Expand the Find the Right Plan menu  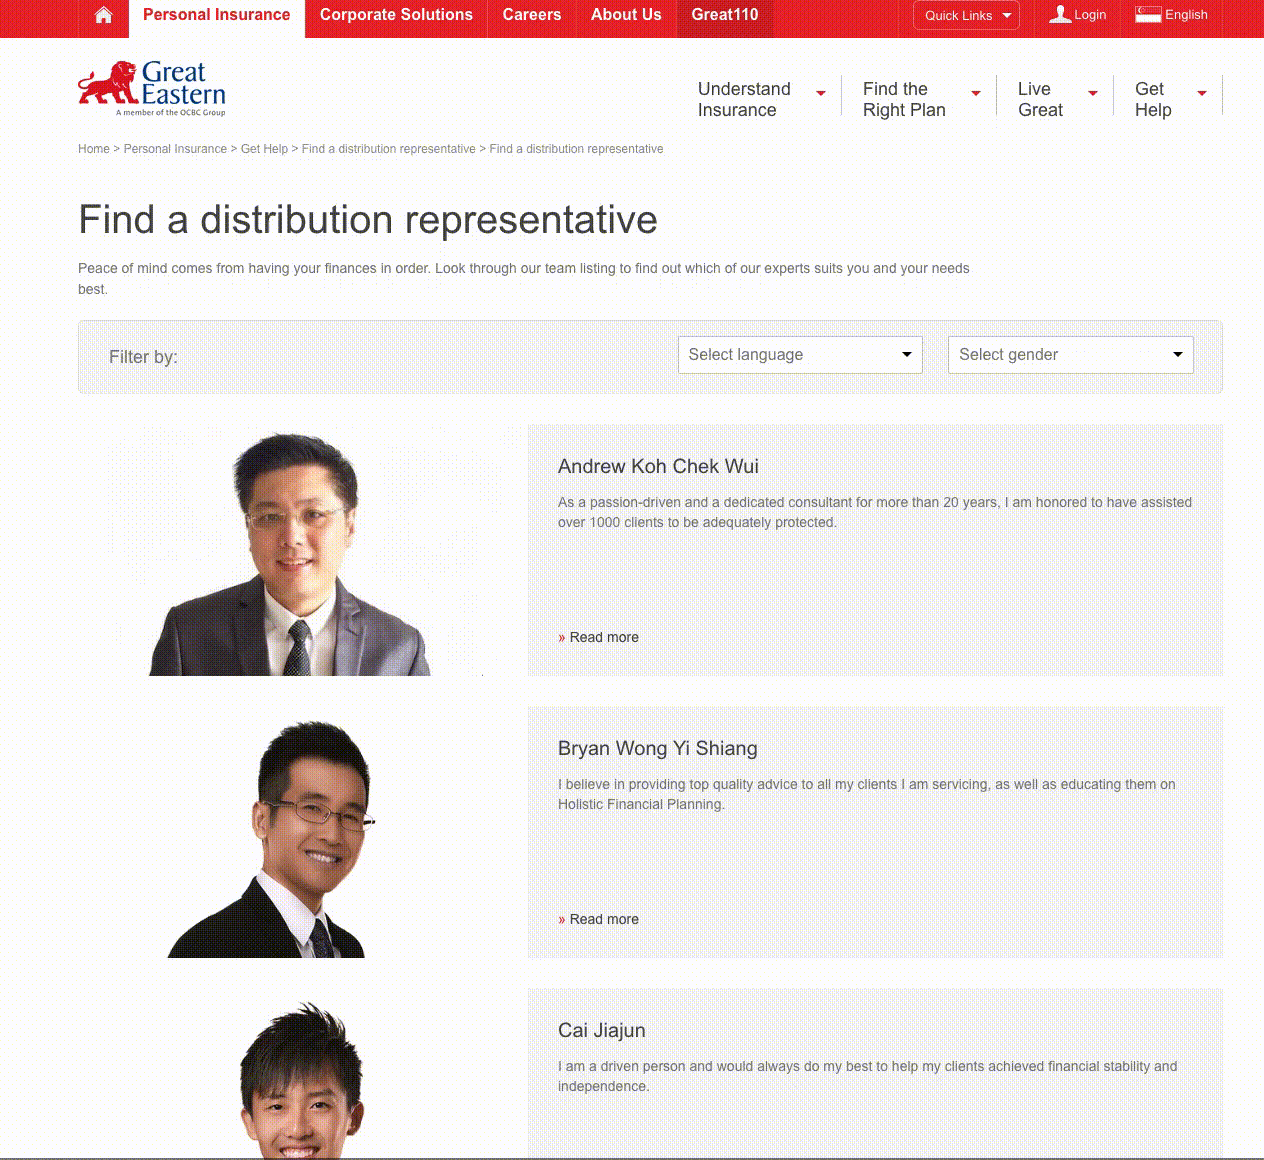point(921,99)
